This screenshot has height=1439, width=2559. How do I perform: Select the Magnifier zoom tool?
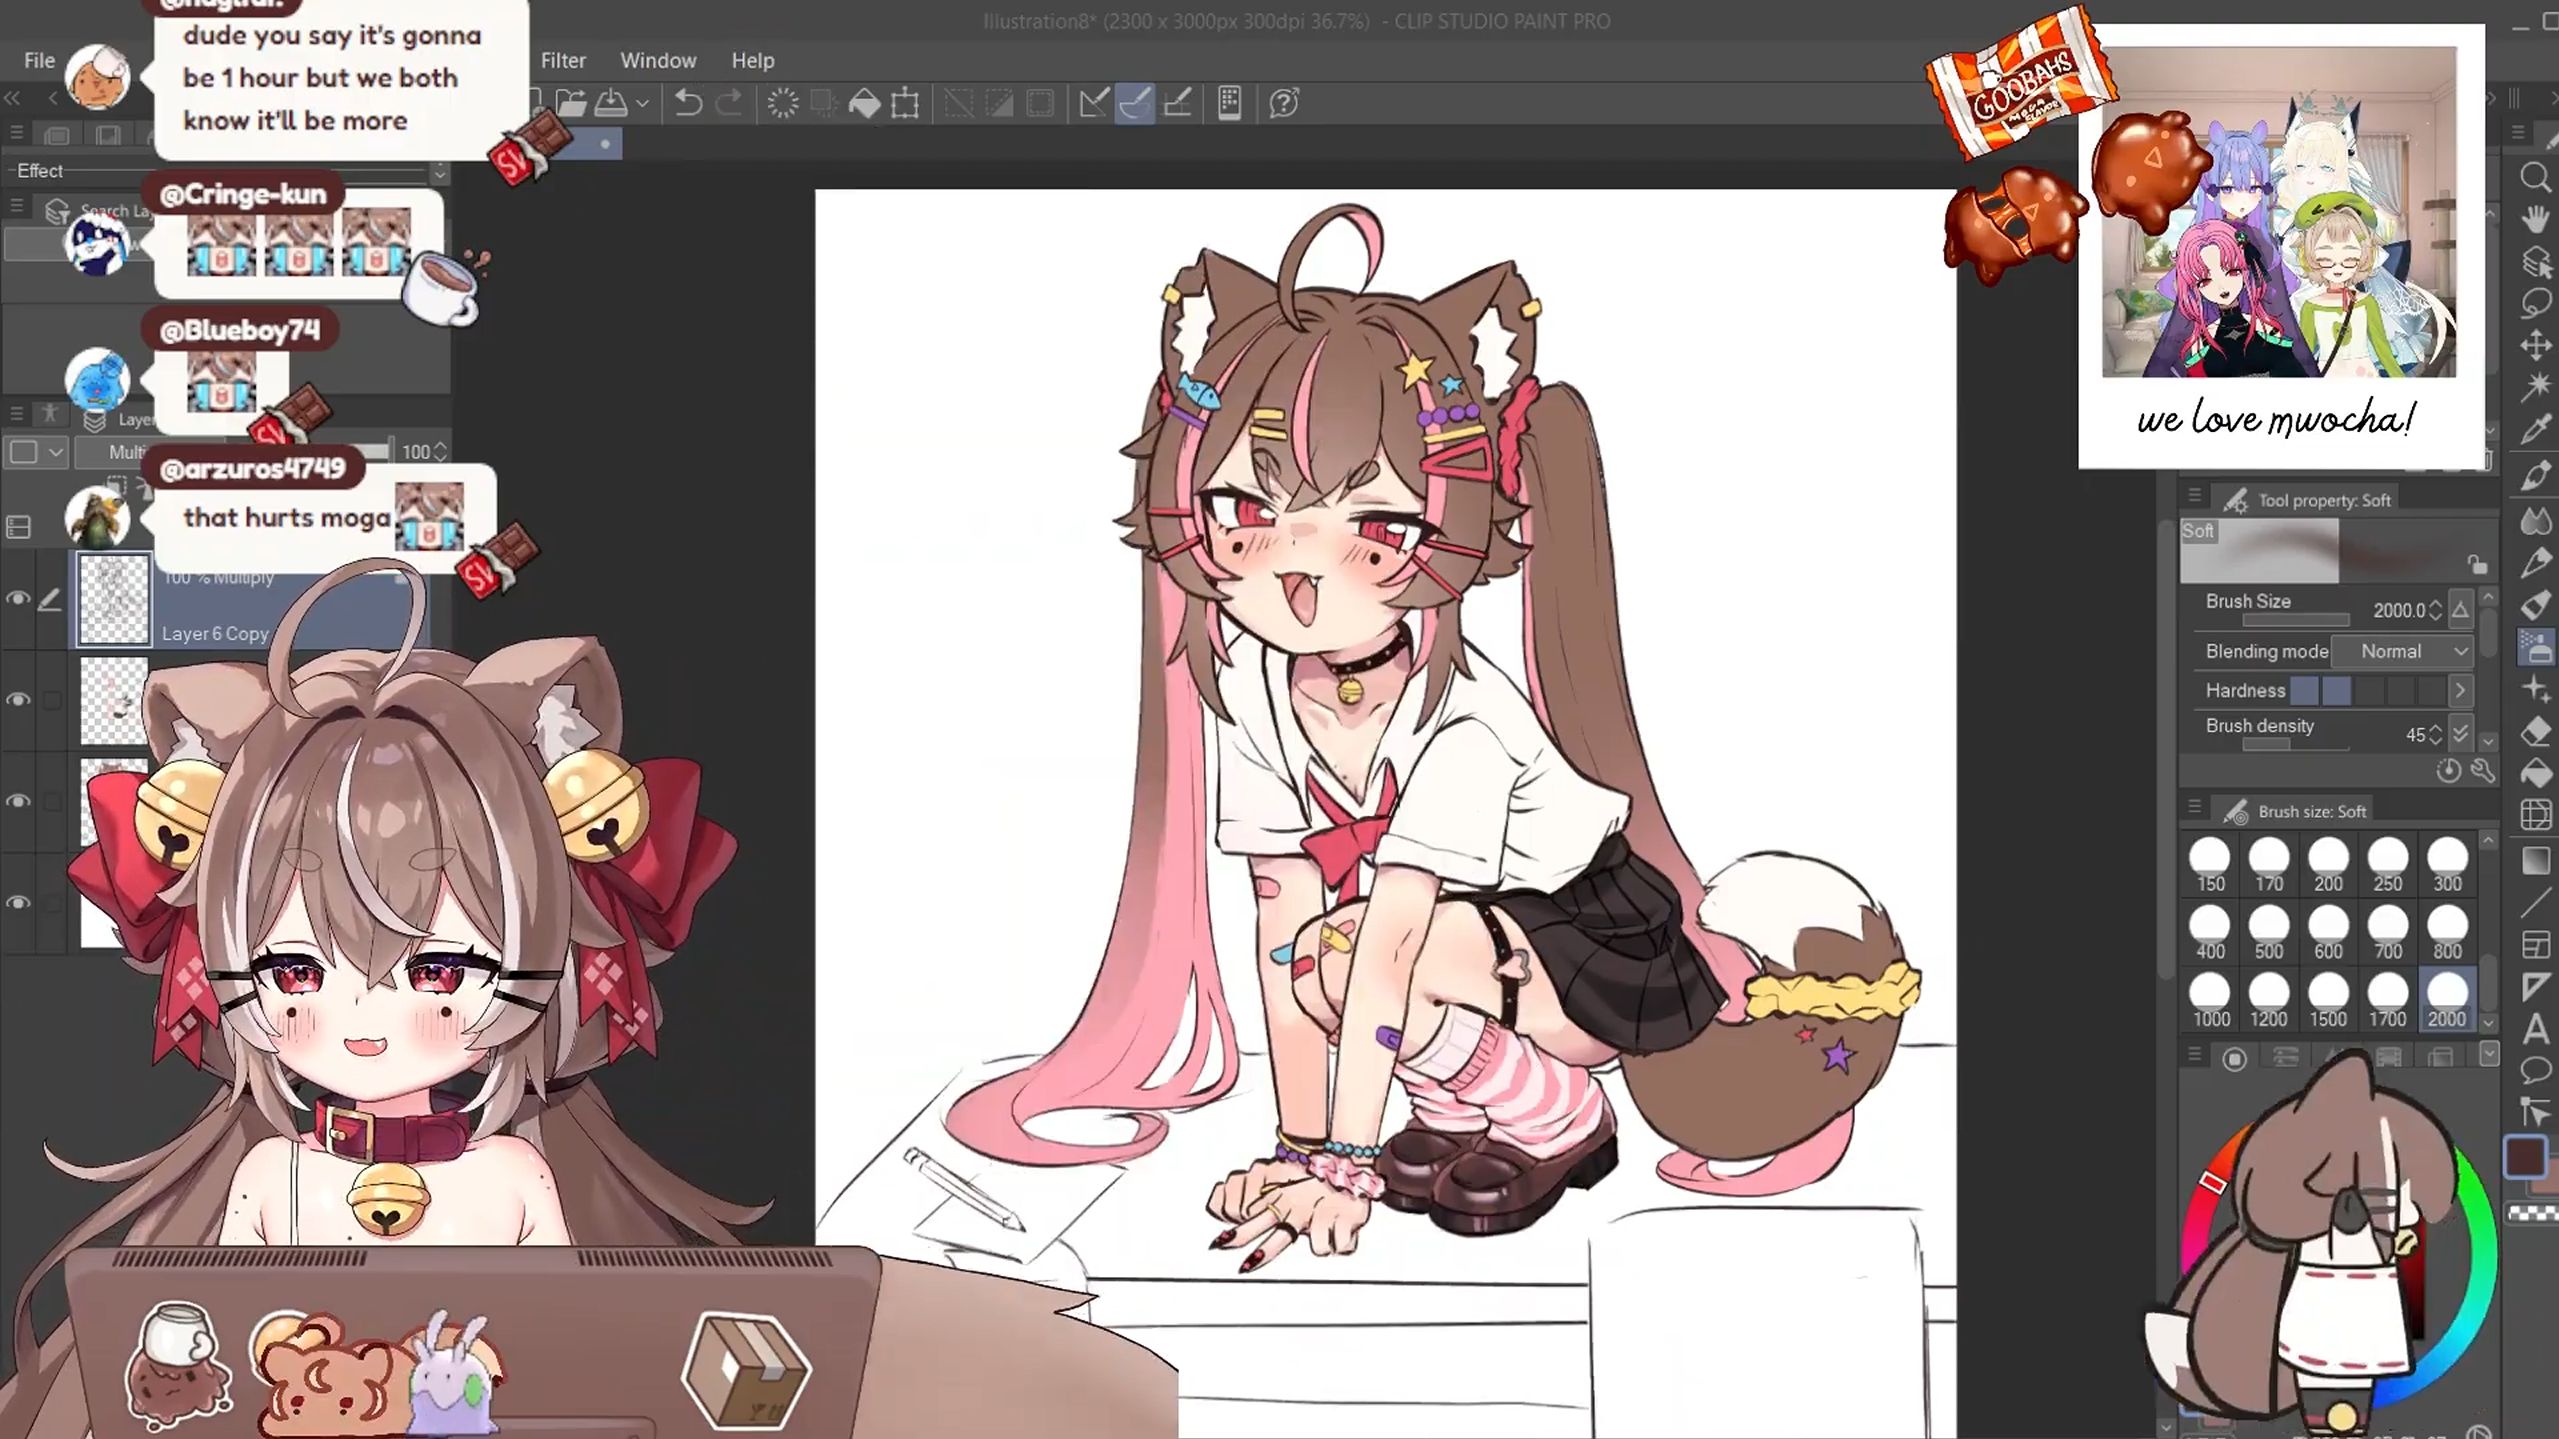click(x=2535, y=178)
